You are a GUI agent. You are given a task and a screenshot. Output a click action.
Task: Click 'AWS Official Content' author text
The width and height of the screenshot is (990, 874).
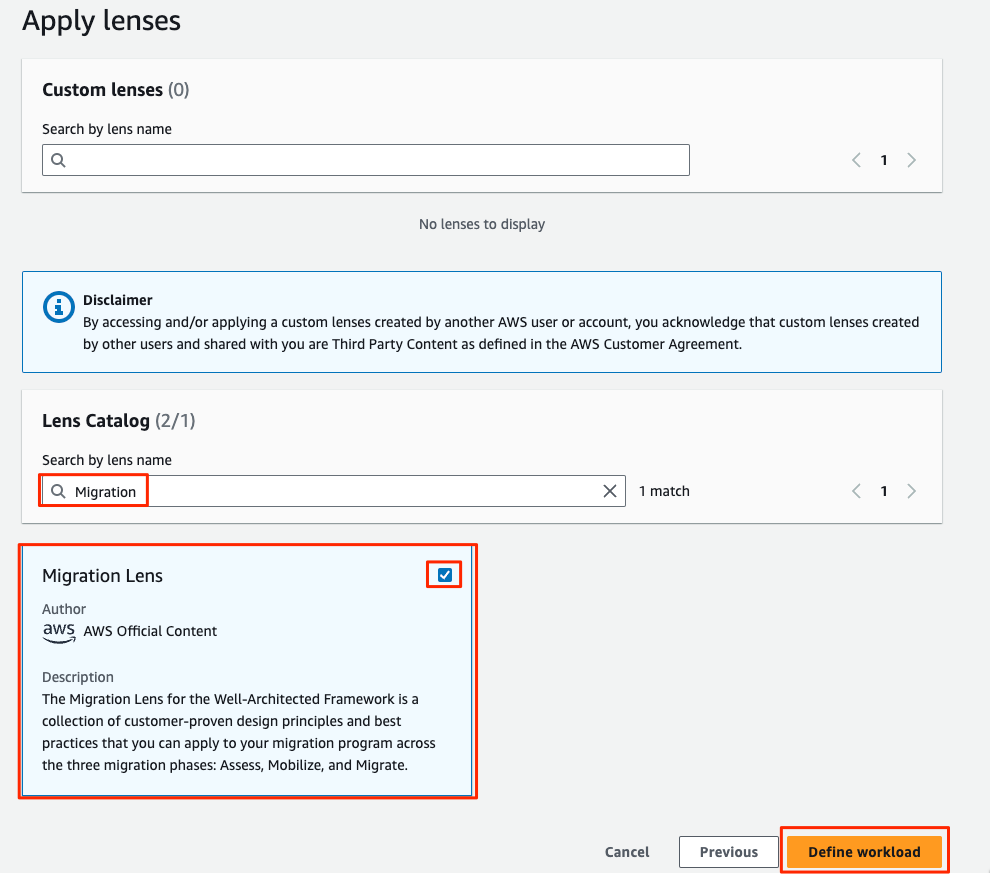point(150,631)
